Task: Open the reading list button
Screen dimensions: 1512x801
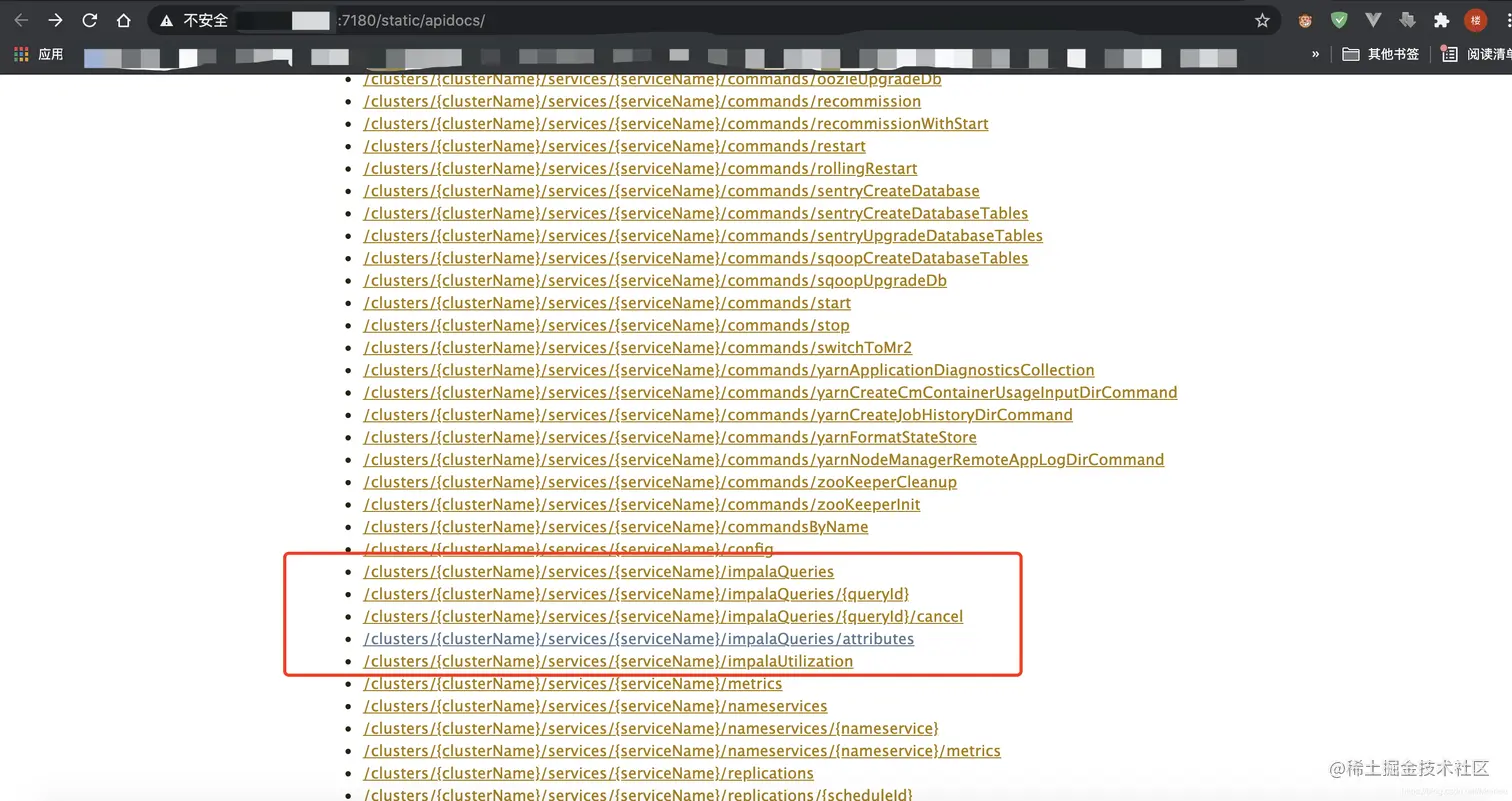Action: (1476, 55)
